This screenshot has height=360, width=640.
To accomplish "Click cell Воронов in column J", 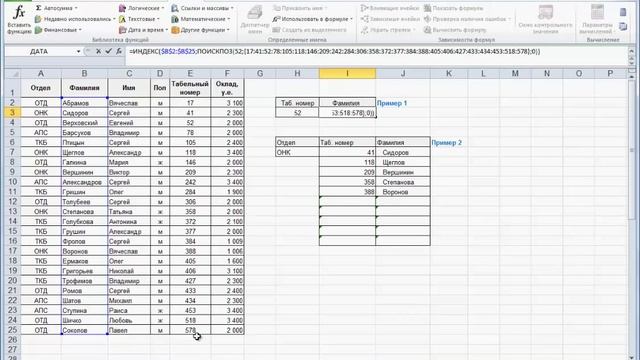I will (x=403, y=192).
